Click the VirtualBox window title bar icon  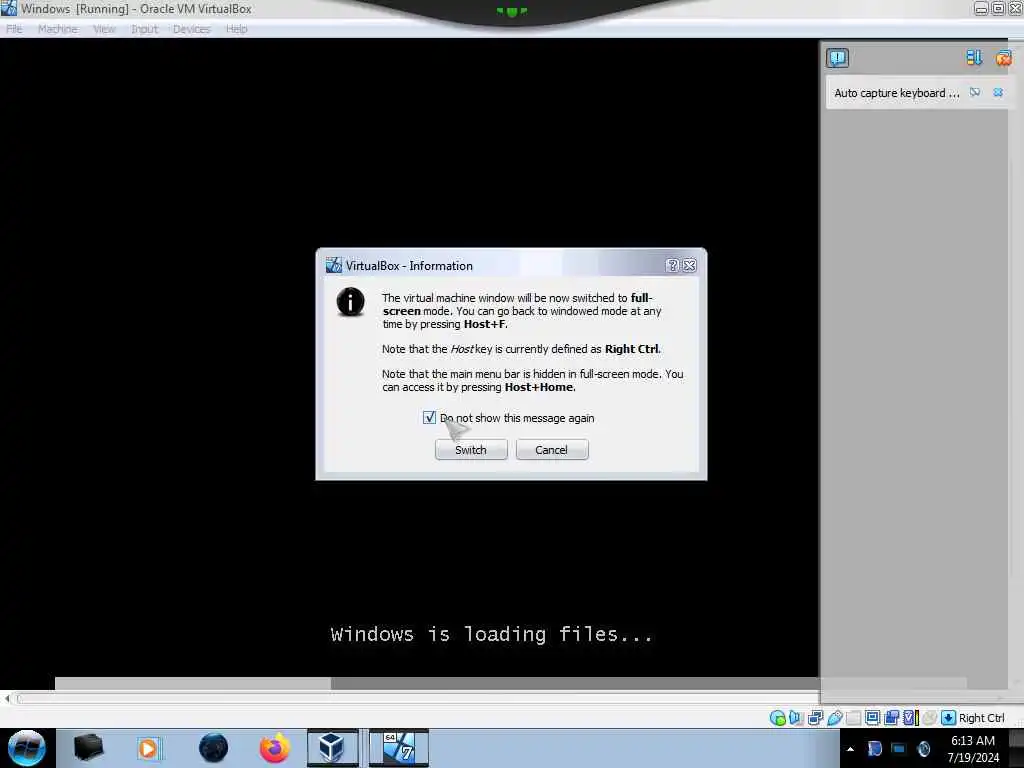tap(9, 8)
